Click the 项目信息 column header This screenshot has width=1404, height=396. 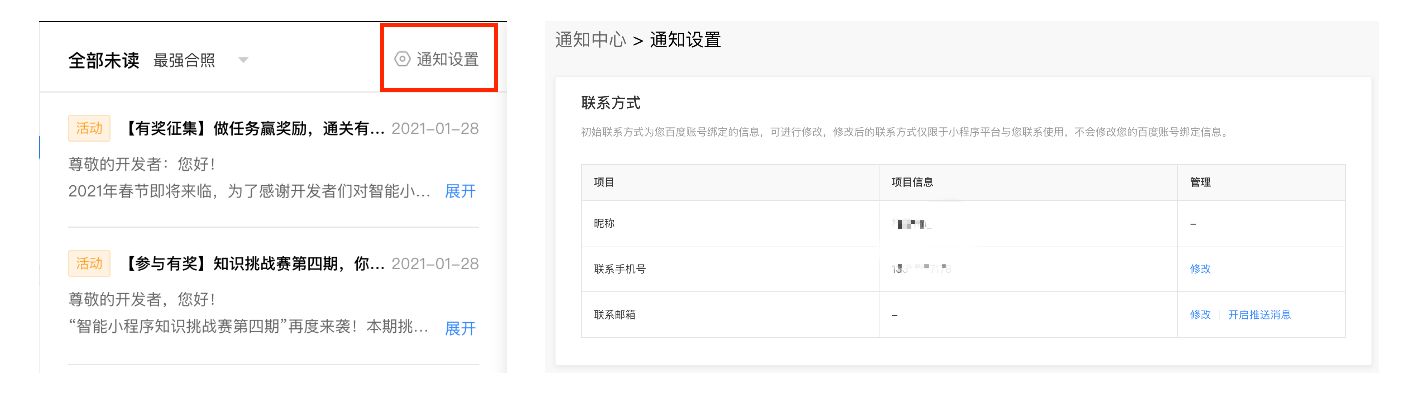(913, 183)
